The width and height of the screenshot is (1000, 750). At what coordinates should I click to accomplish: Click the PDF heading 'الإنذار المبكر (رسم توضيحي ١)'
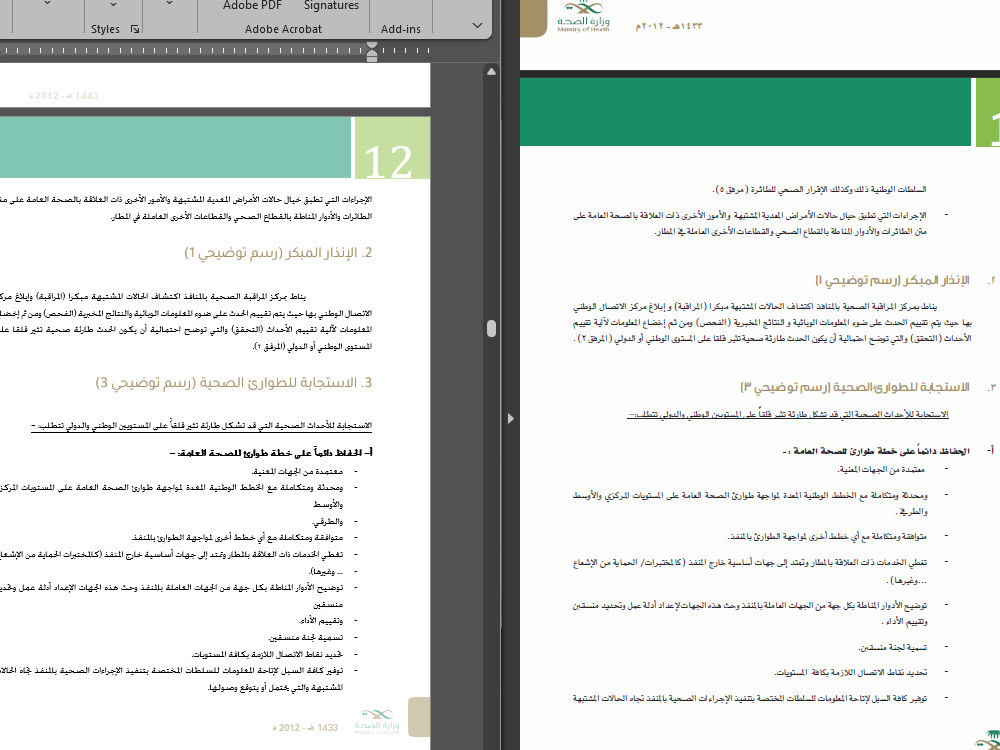(x=892, y=281)
